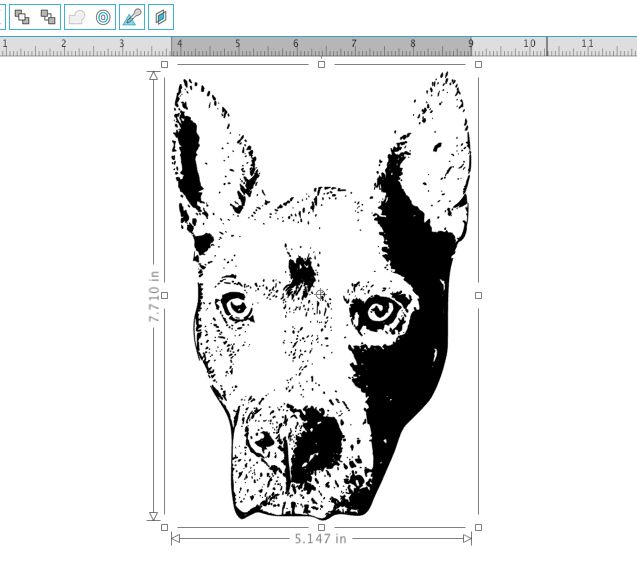Click the ruler at the 6 mark
This screenshot has height=584, width=637.
[296, 43]
